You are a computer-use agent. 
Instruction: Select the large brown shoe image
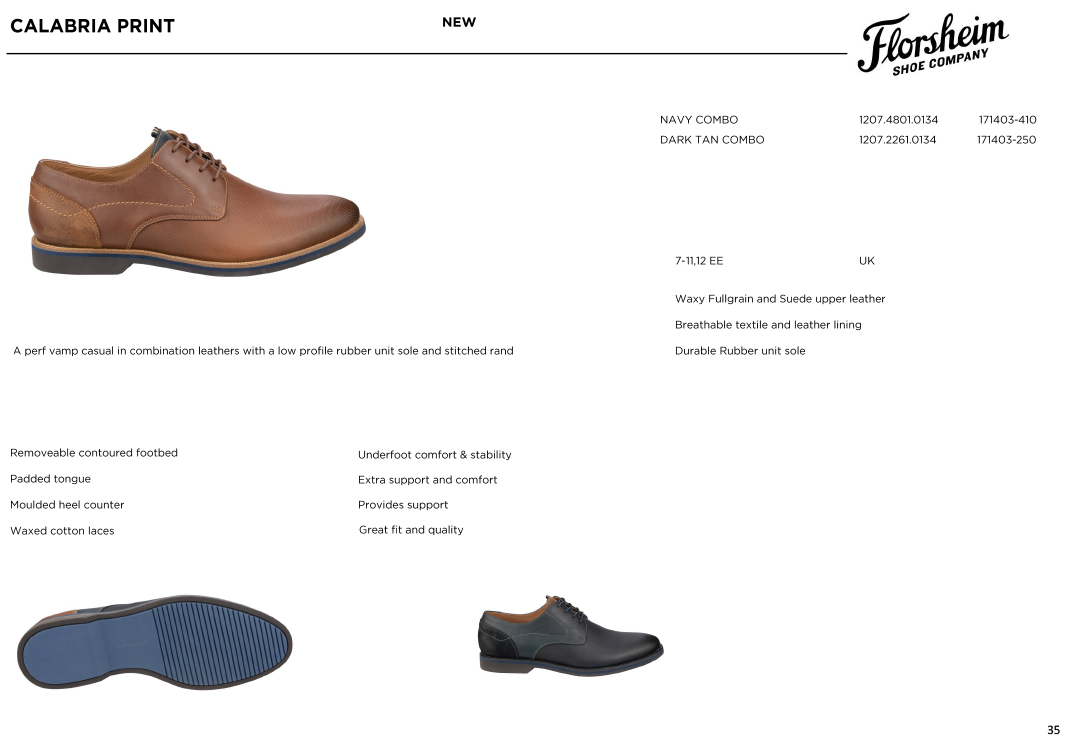197,201
